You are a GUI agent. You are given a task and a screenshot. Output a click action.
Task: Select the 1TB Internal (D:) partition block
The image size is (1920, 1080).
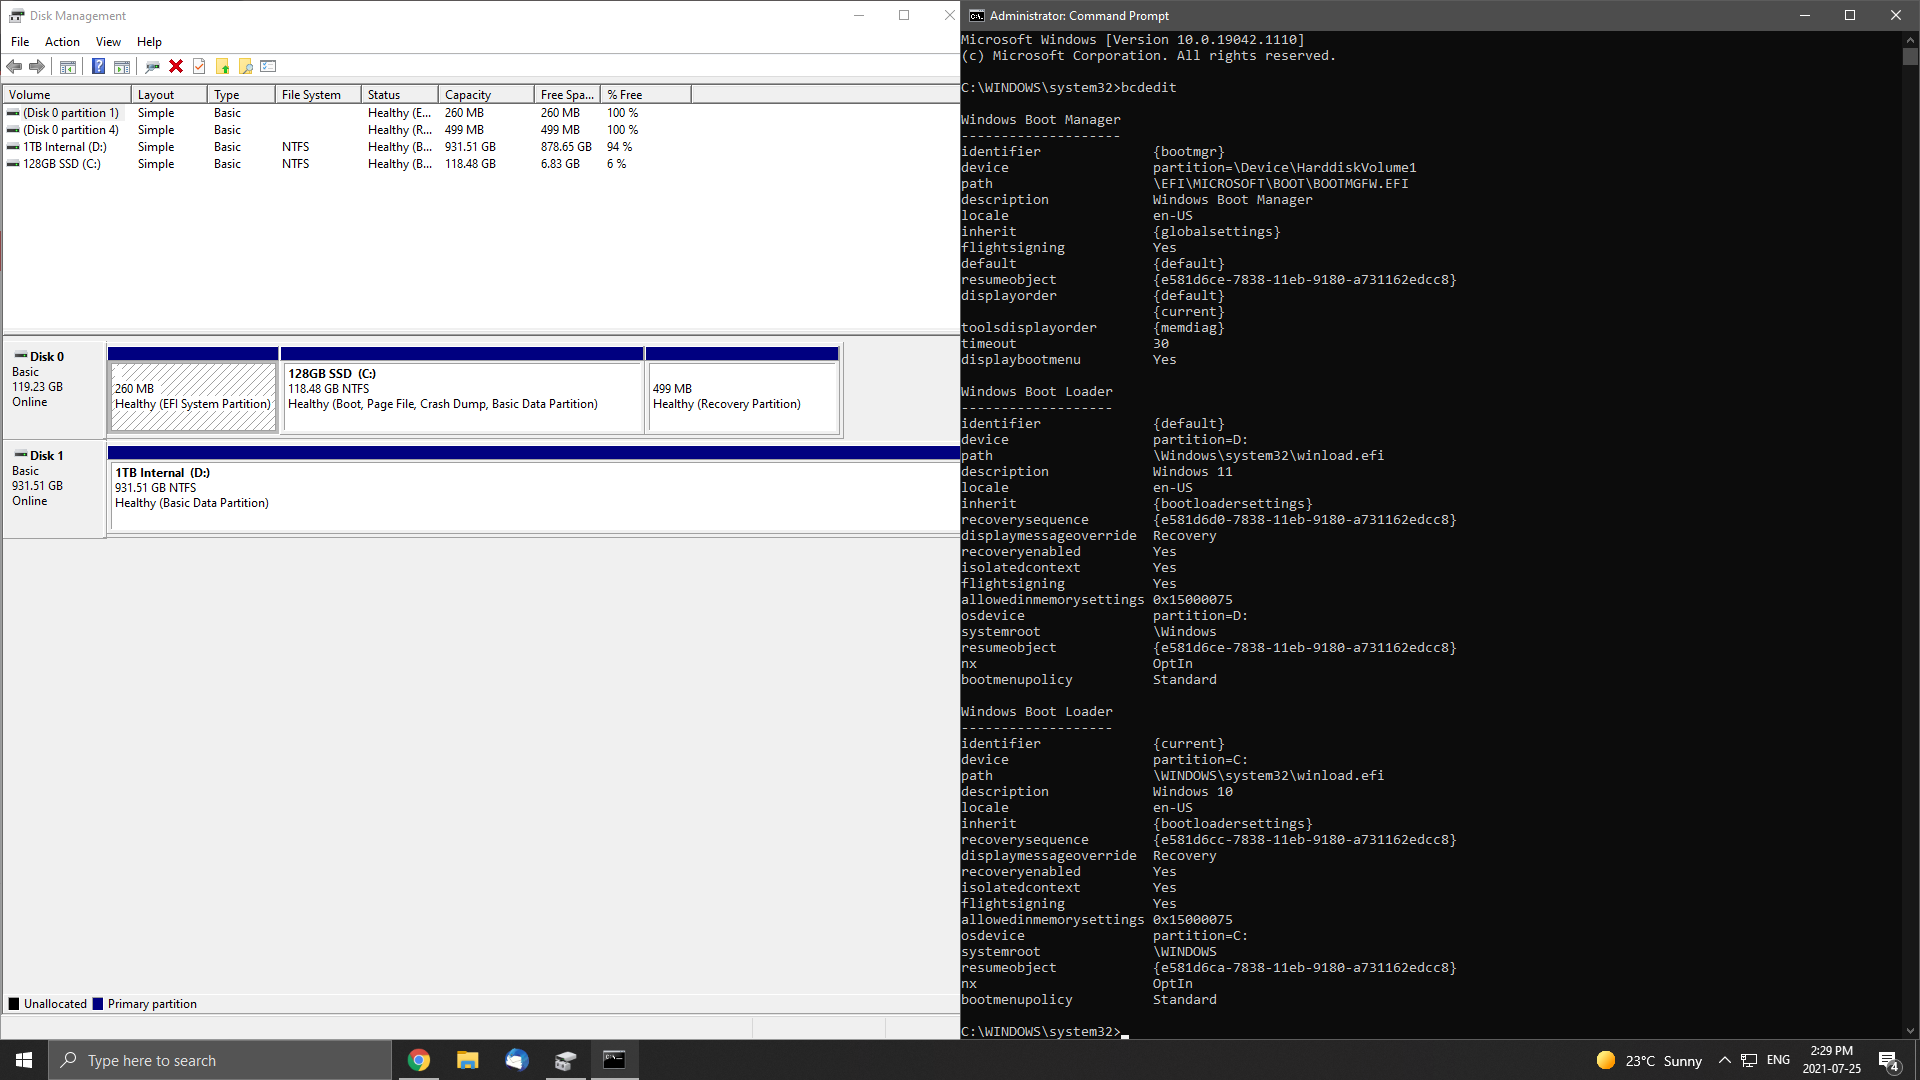534,495
